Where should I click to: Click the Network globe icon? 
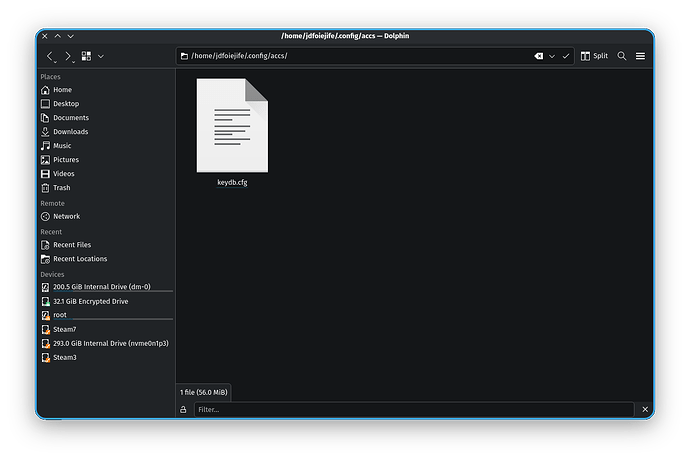(x=45, y=216)
